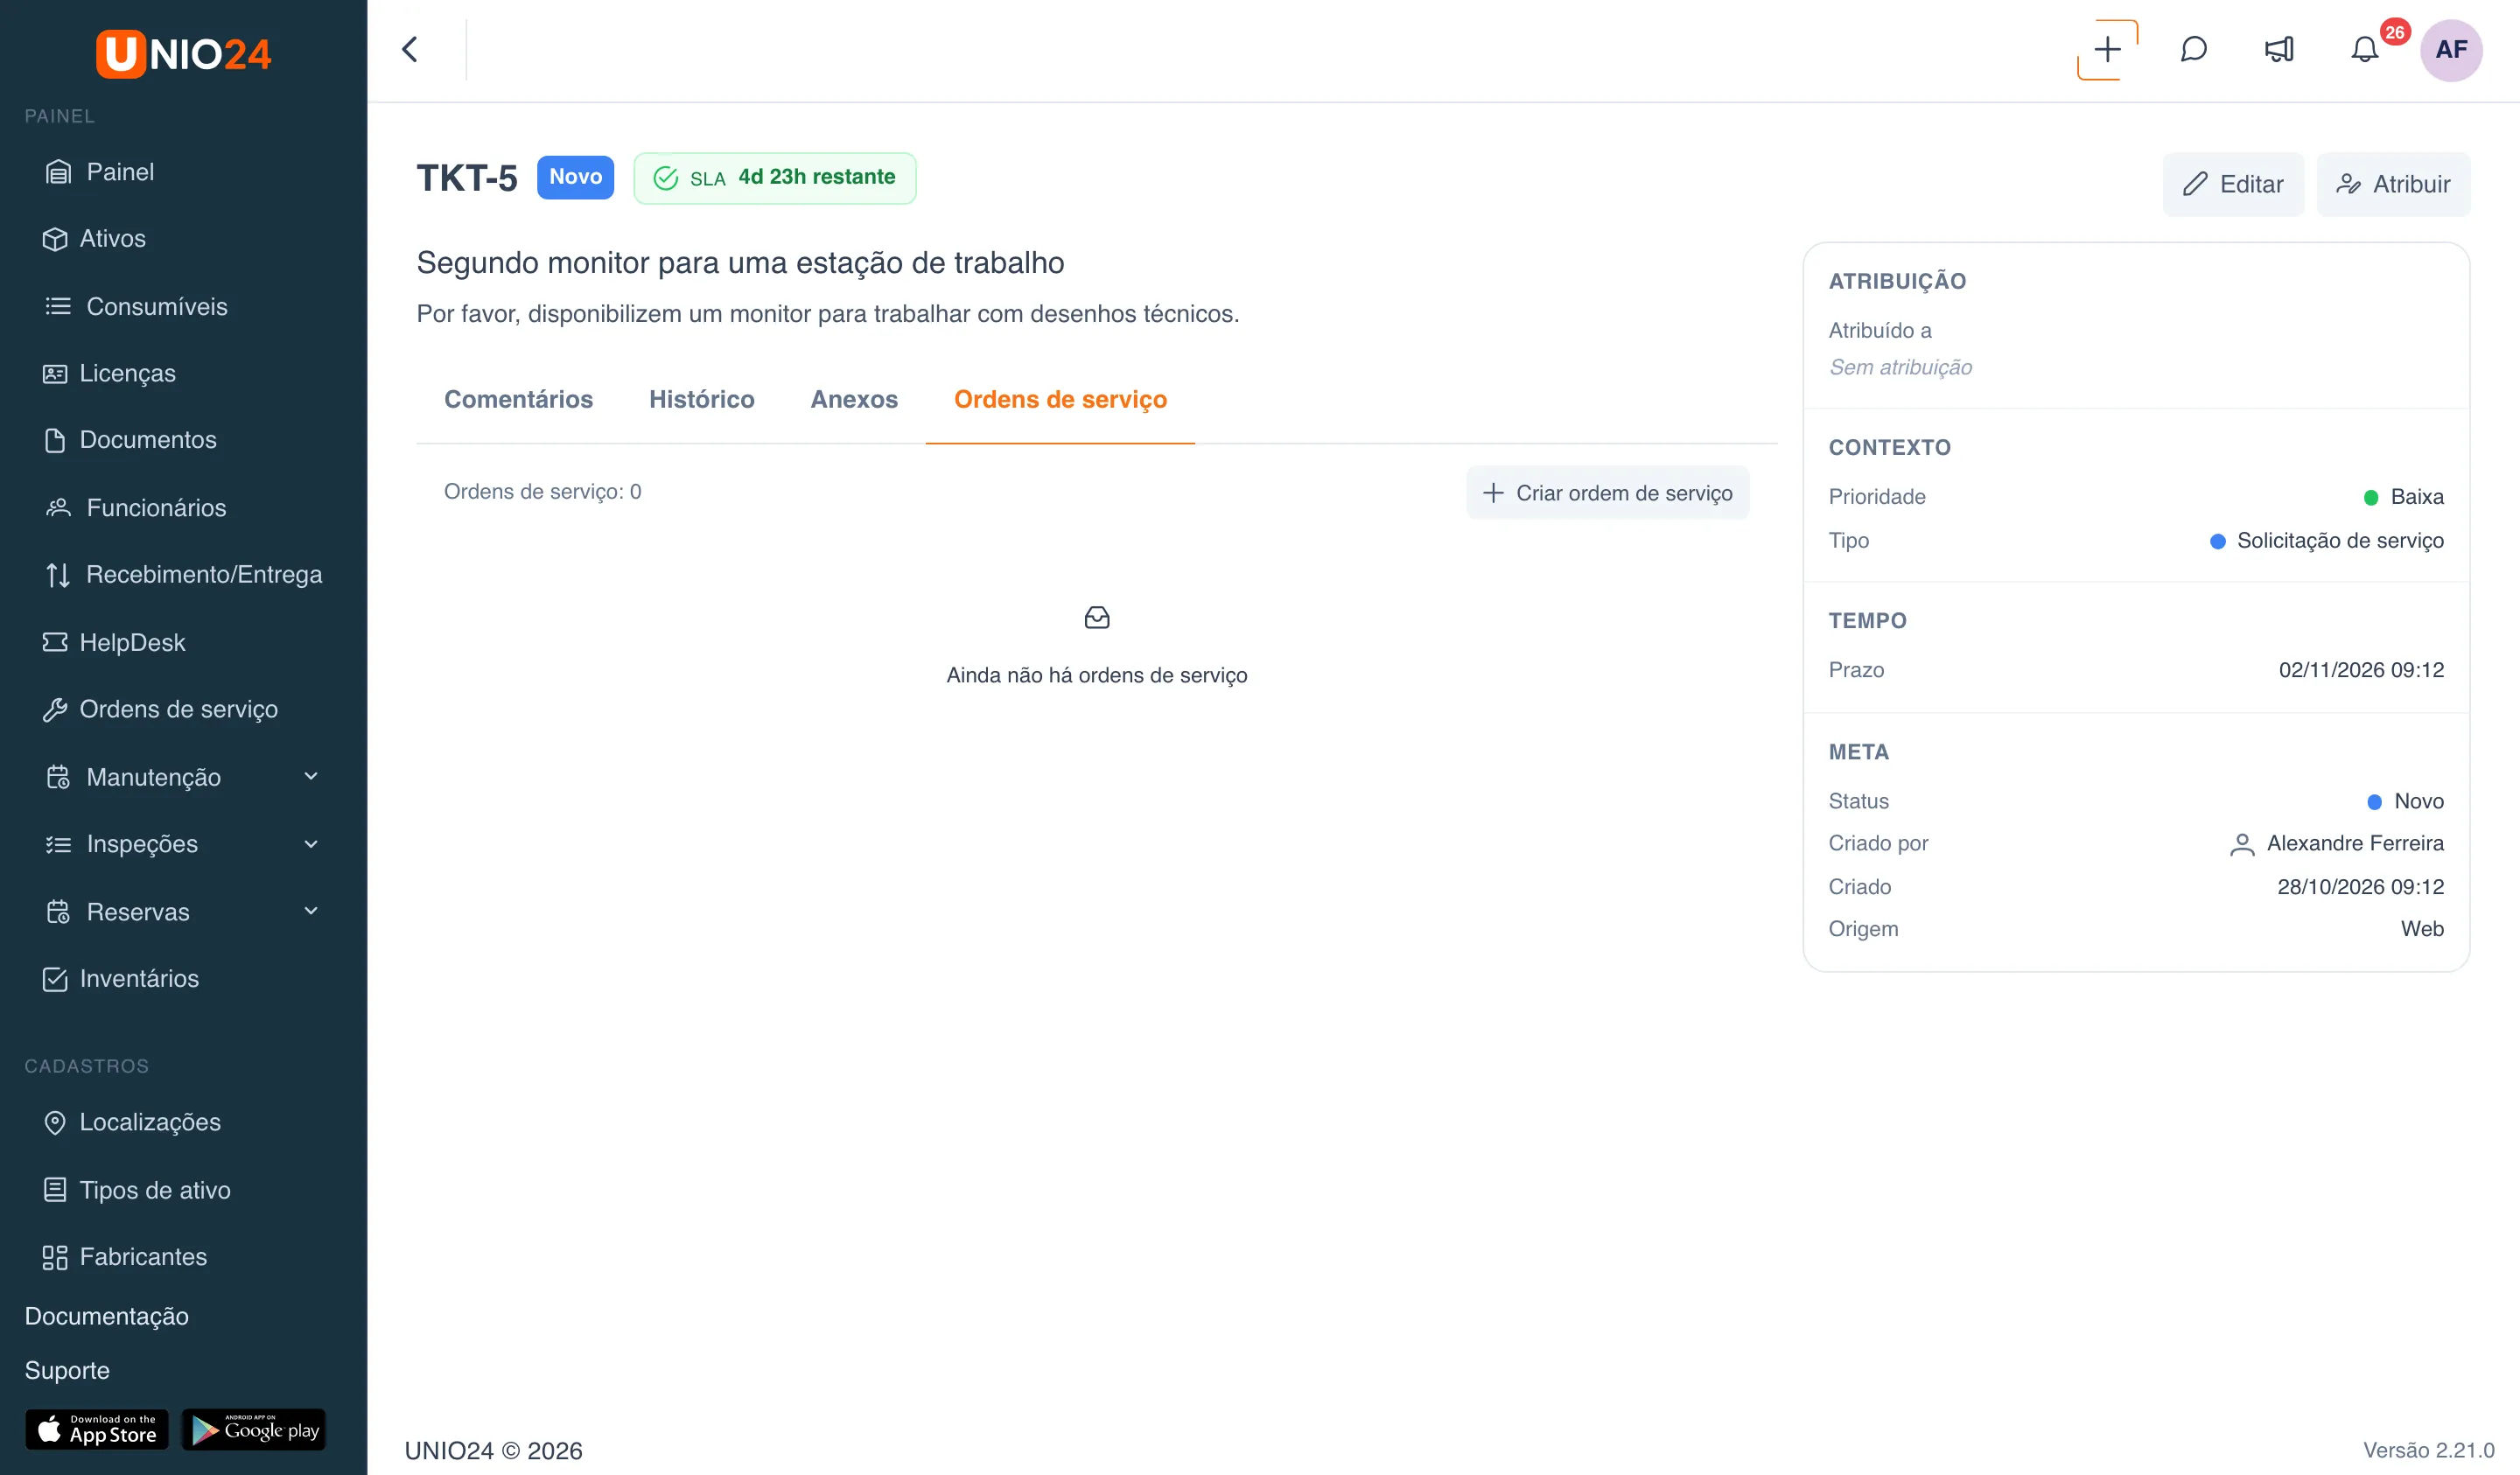Open the announcements megaphone icon
Screen dimensions: 2520x1475
(x=2279, y=49)
